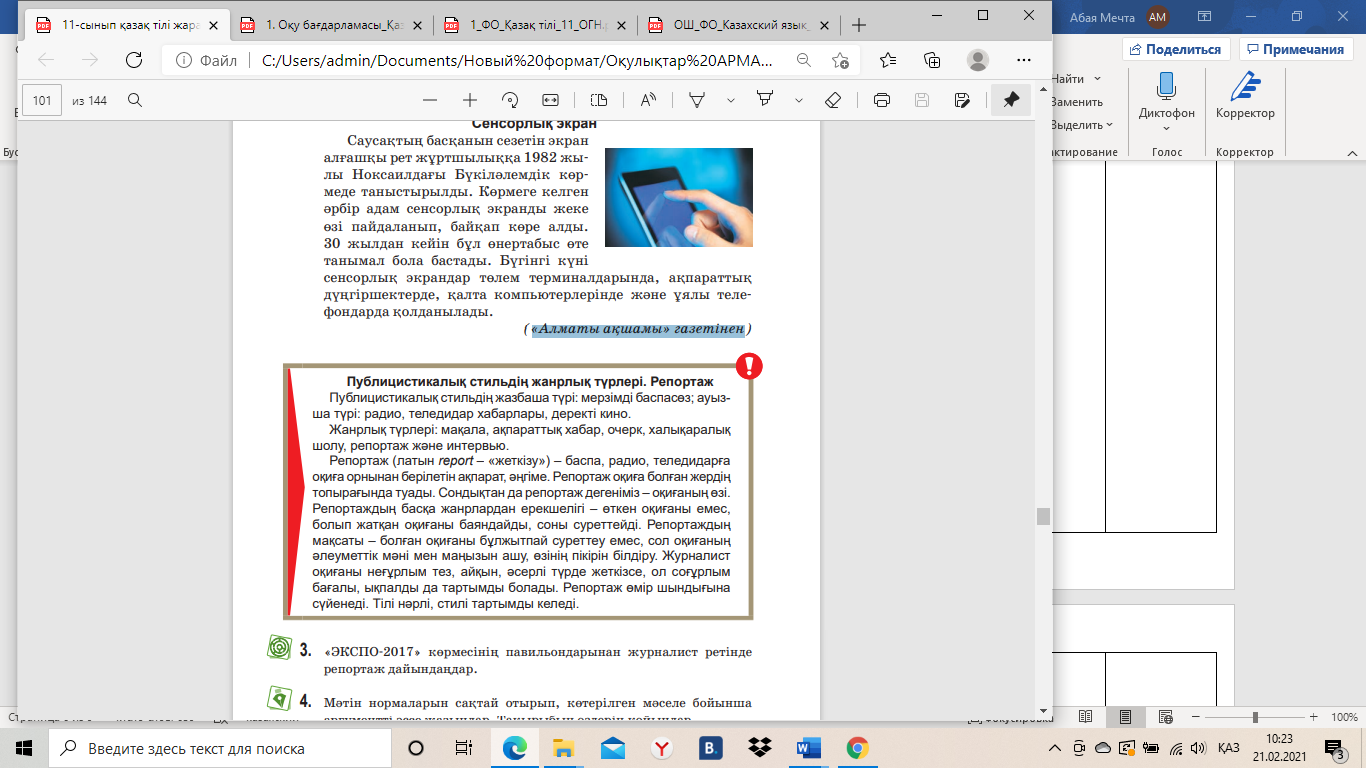Click Диктофон microphone in Word ribbon
Screen dimensions: 1366x768
pos(1166,87)
